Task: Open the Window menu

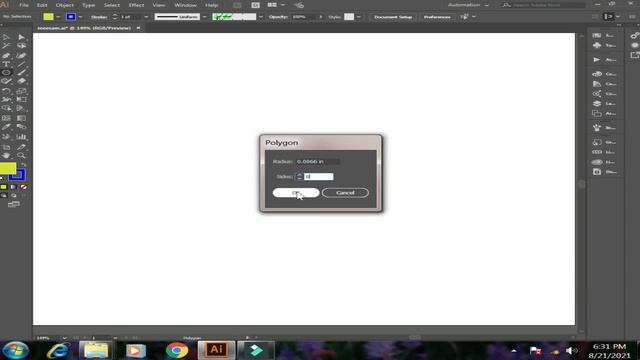Action: coord(185,5)
